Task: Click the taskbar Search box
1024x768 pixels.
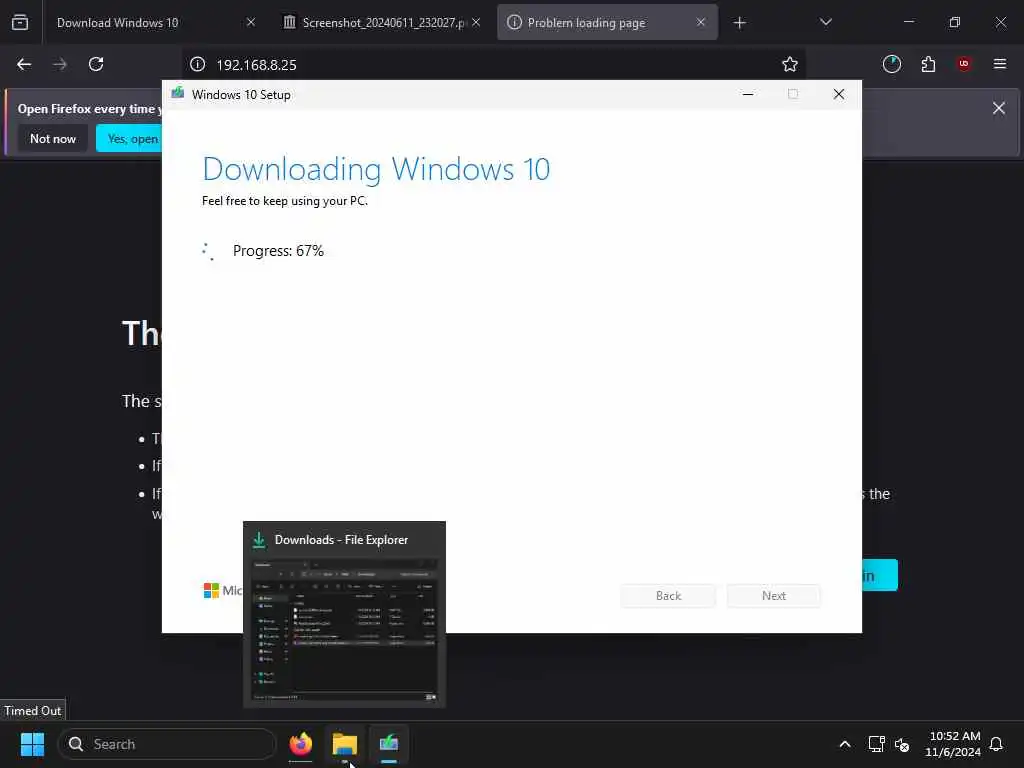Action: pos(167,744)
